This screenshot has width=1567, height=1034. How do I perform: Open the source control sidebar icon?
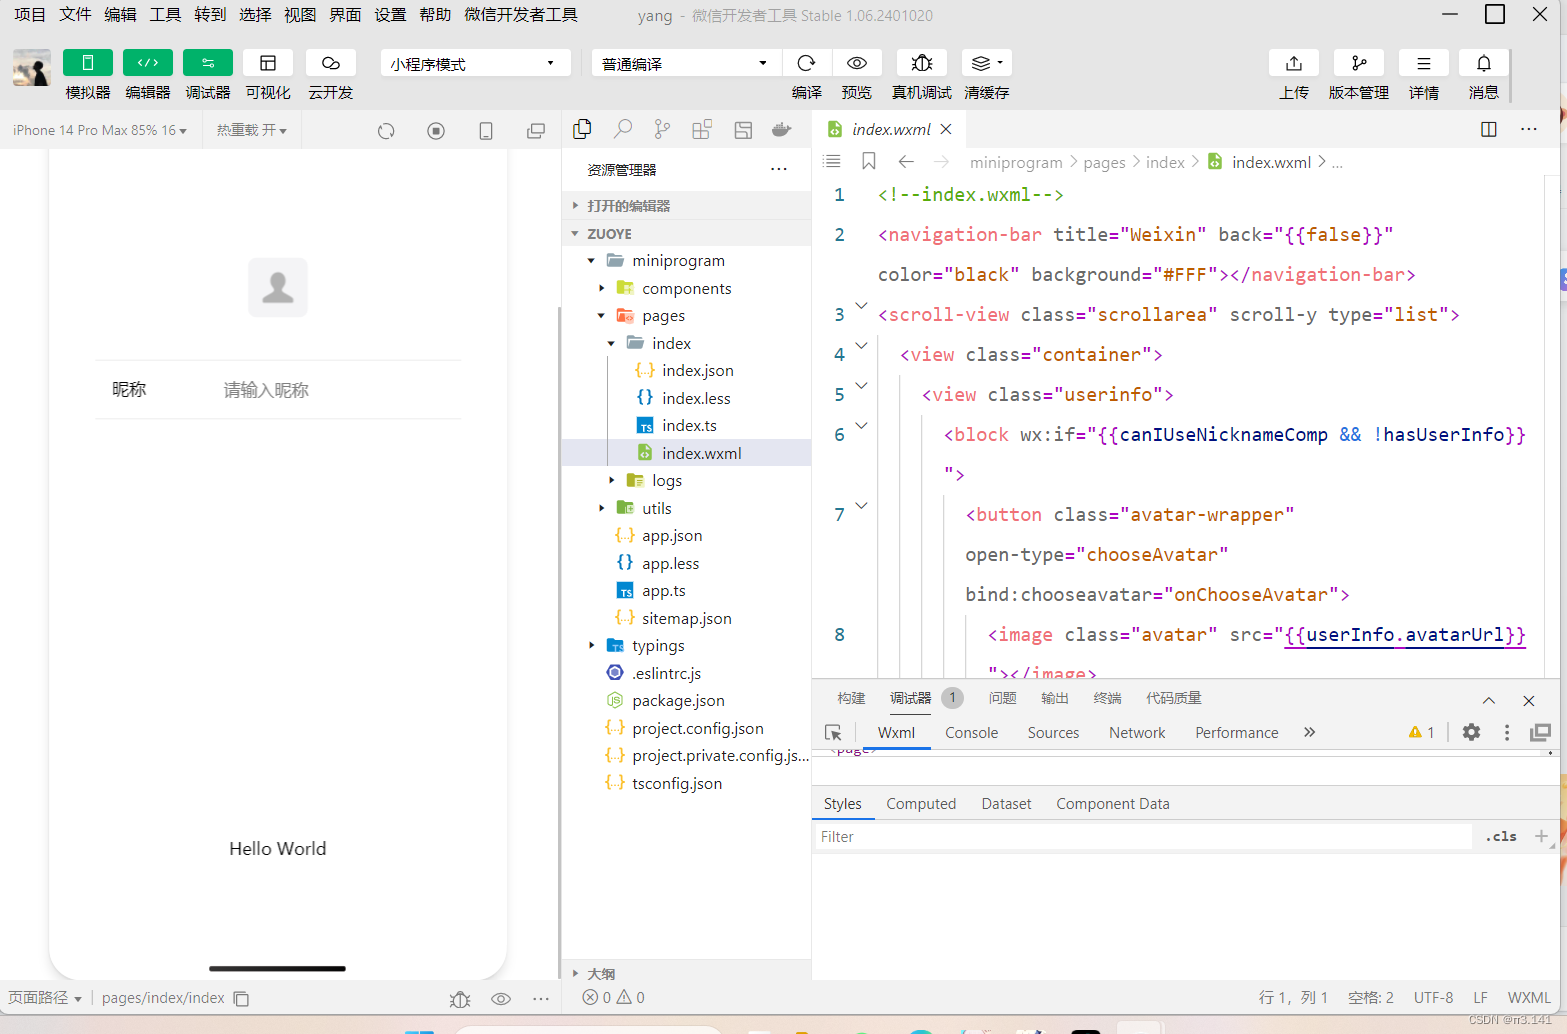[662, 129]
